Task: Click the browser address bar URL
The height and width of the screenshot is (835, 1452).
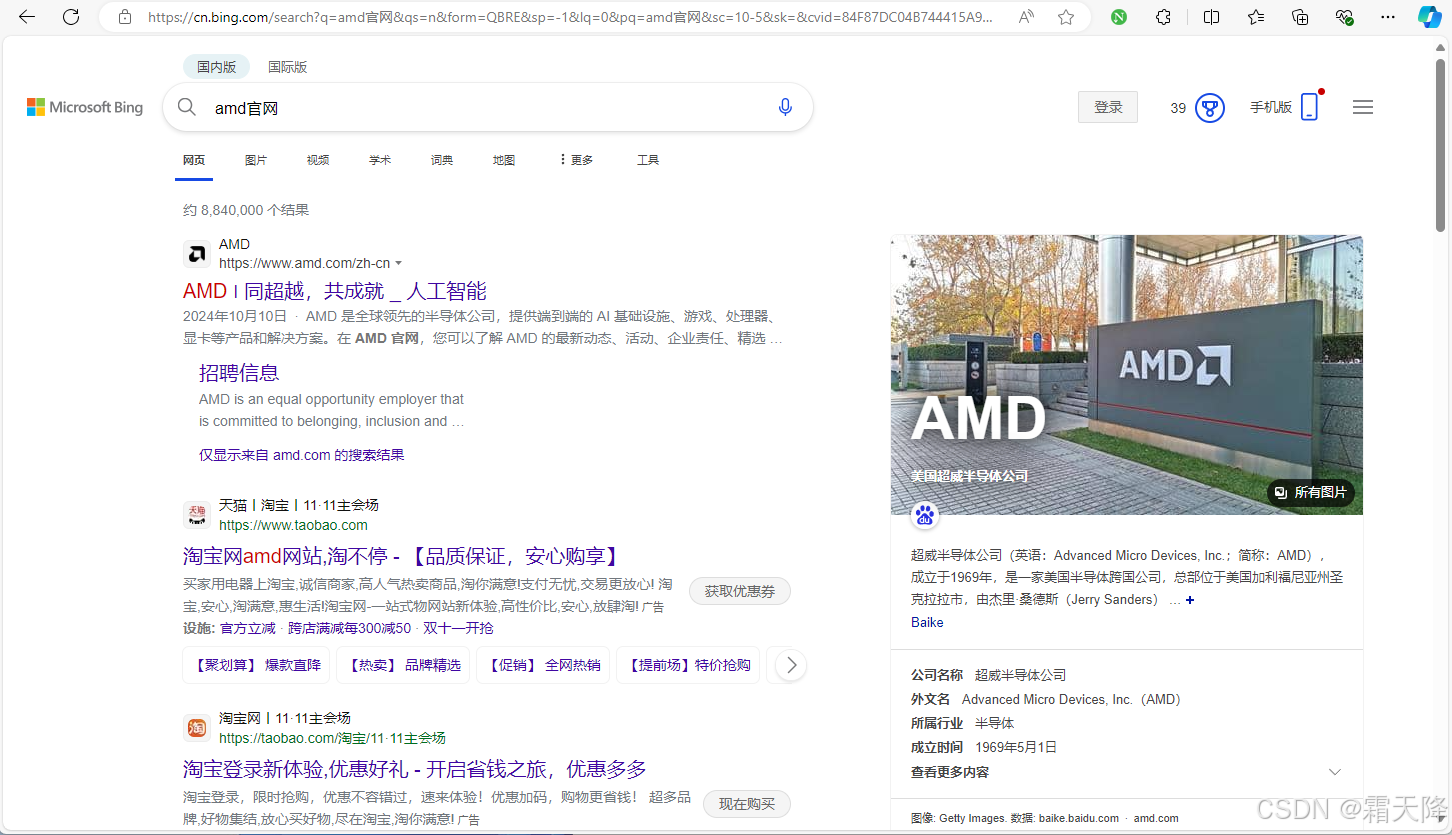Action: (x=570, y=17)
